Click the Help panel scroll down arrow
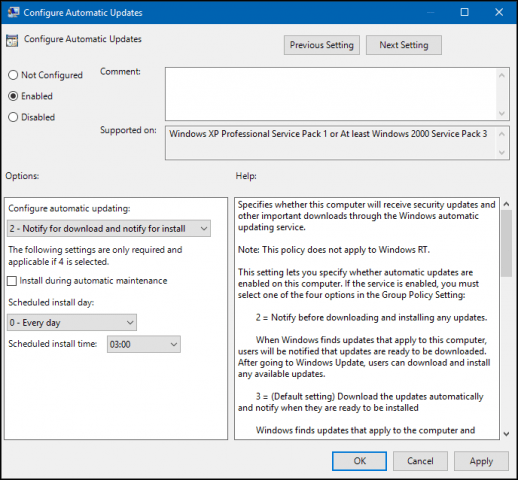Screen dimensions: 518x480 [x=506, y=434]
